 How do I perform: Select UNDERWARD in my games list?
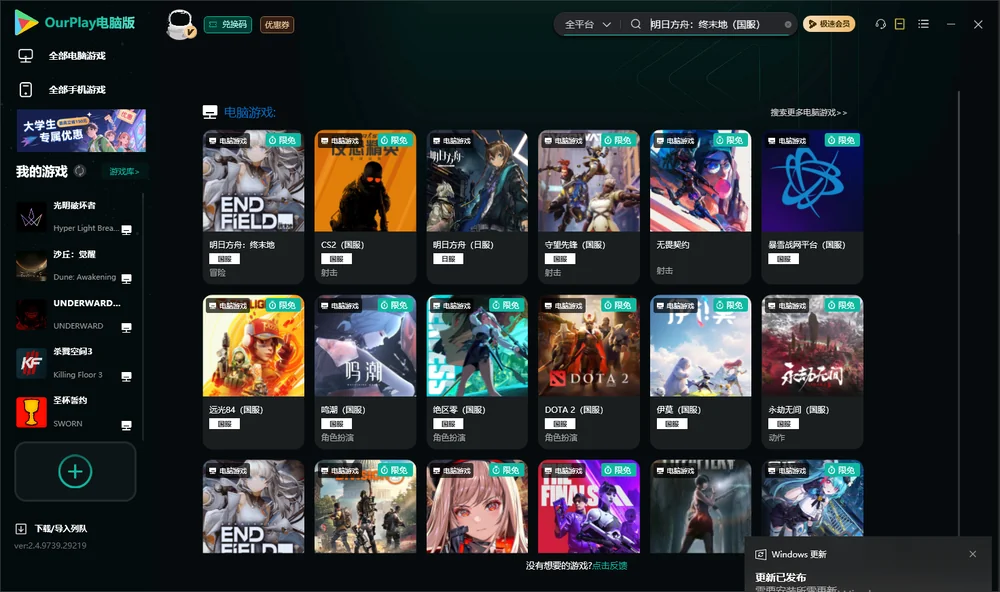(75, 314)
